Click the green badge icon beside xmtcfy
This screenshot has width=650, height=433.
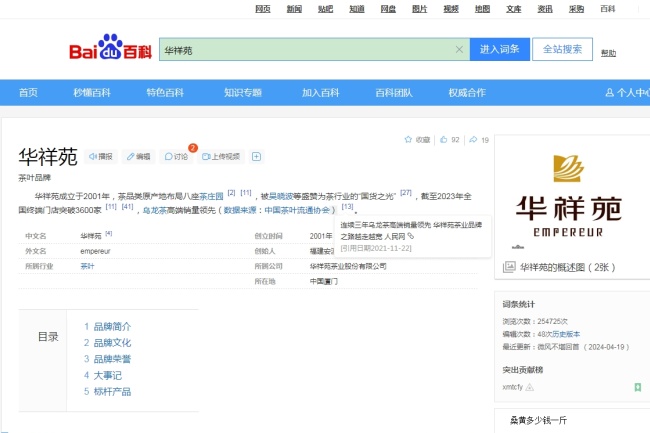pyautogui.click(x=638, y=387)
